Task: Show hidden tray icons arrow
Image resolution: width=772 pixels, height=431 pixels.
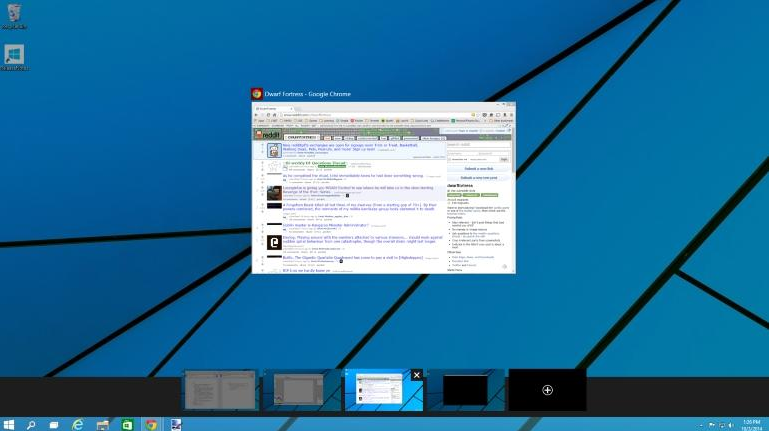Action: [701, 425]
